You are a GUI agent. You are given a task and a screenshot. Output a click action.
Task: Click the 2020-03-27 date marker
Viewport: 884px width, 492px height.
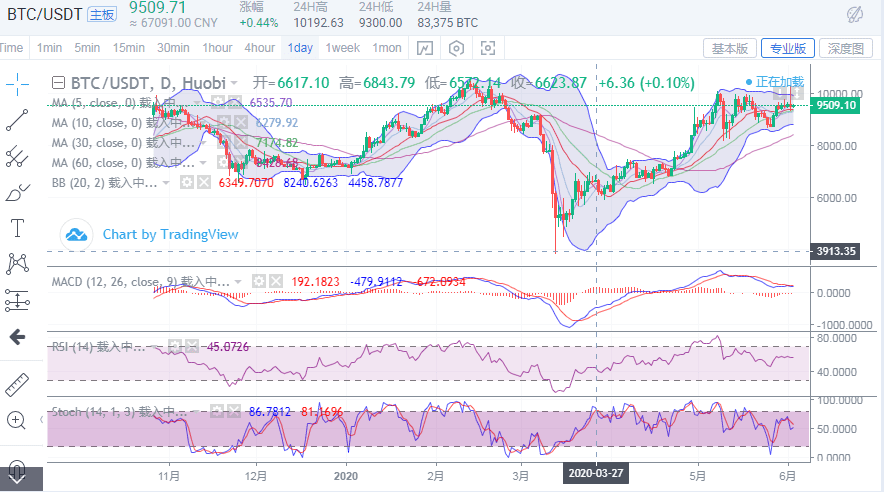click(x=596, y=473)
